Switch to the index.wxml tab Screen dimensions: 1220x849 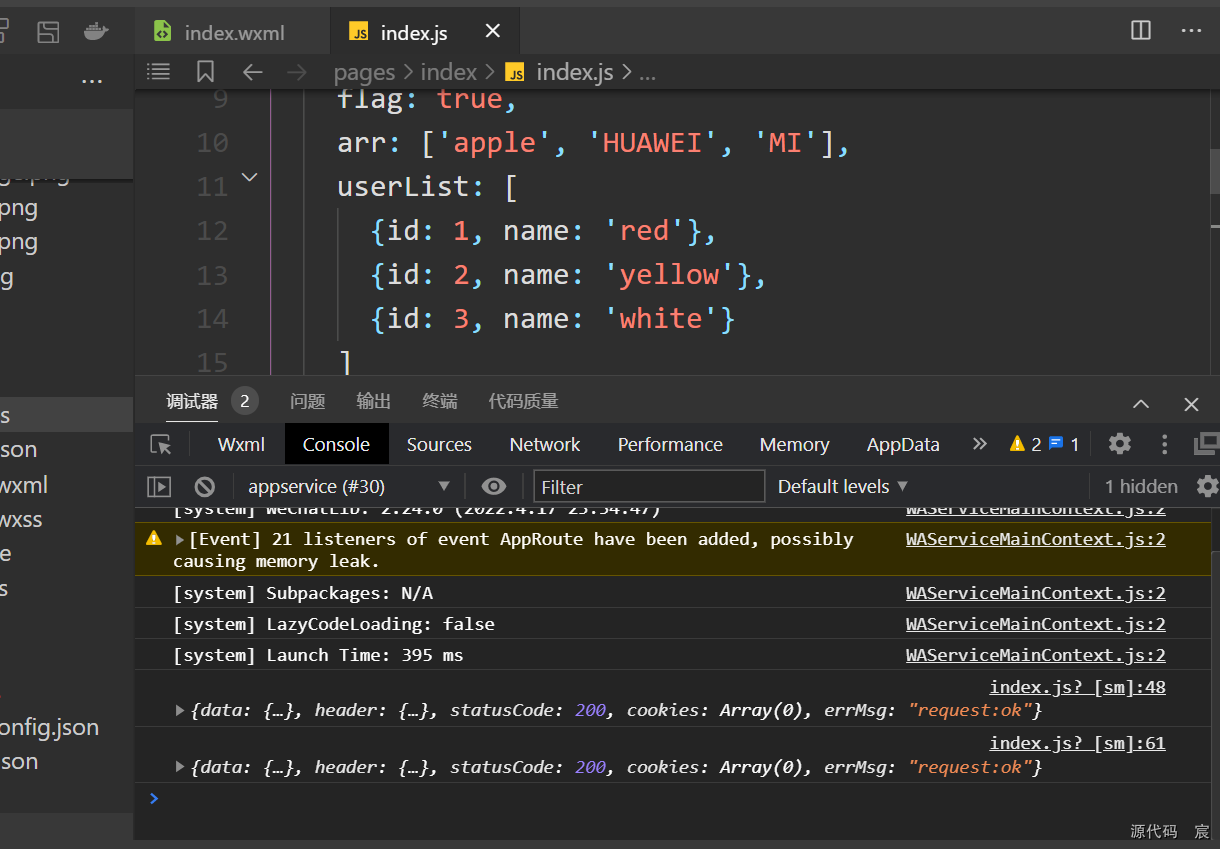click(233, 33)
